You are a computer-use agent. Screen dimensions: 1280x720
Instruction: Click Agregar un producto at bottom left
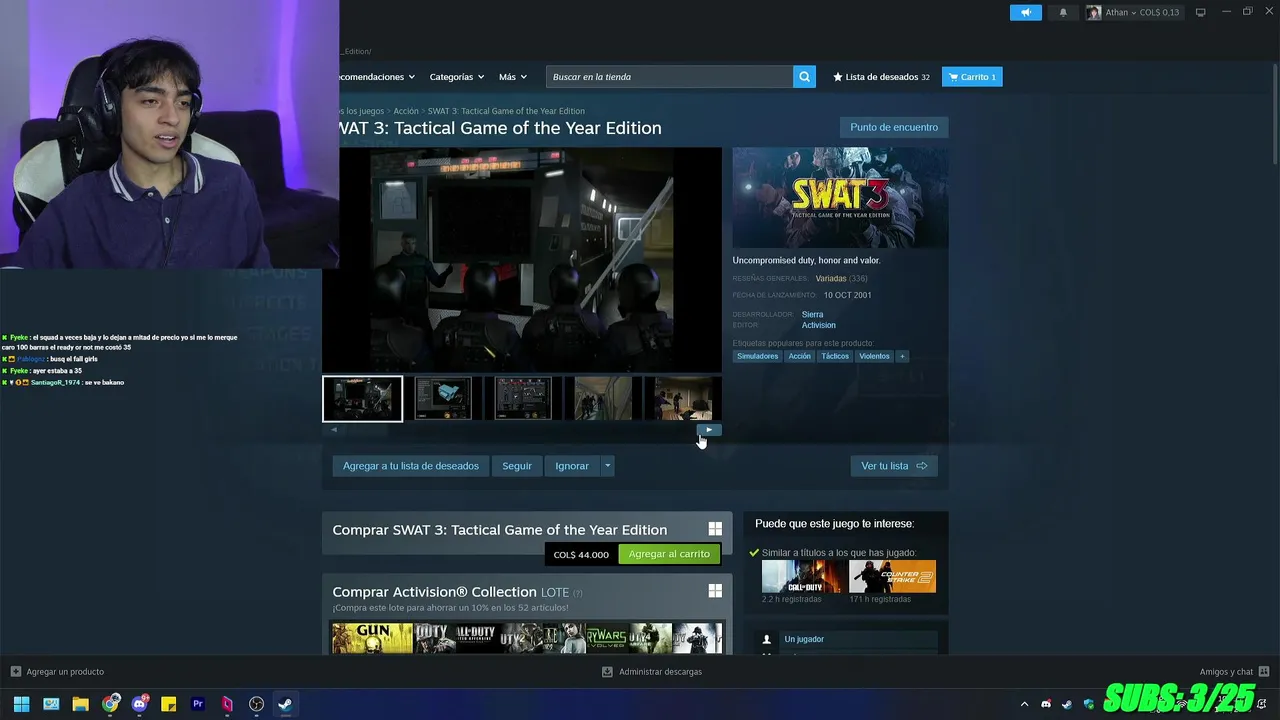[57, 672]
